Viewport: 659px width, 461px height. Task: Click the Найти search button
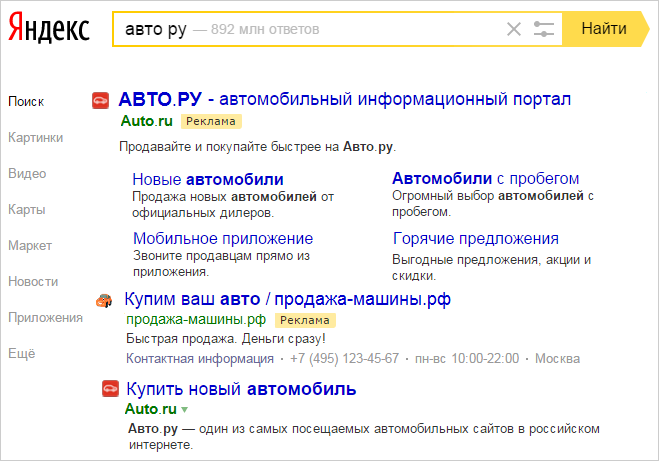tap(604, 29)
